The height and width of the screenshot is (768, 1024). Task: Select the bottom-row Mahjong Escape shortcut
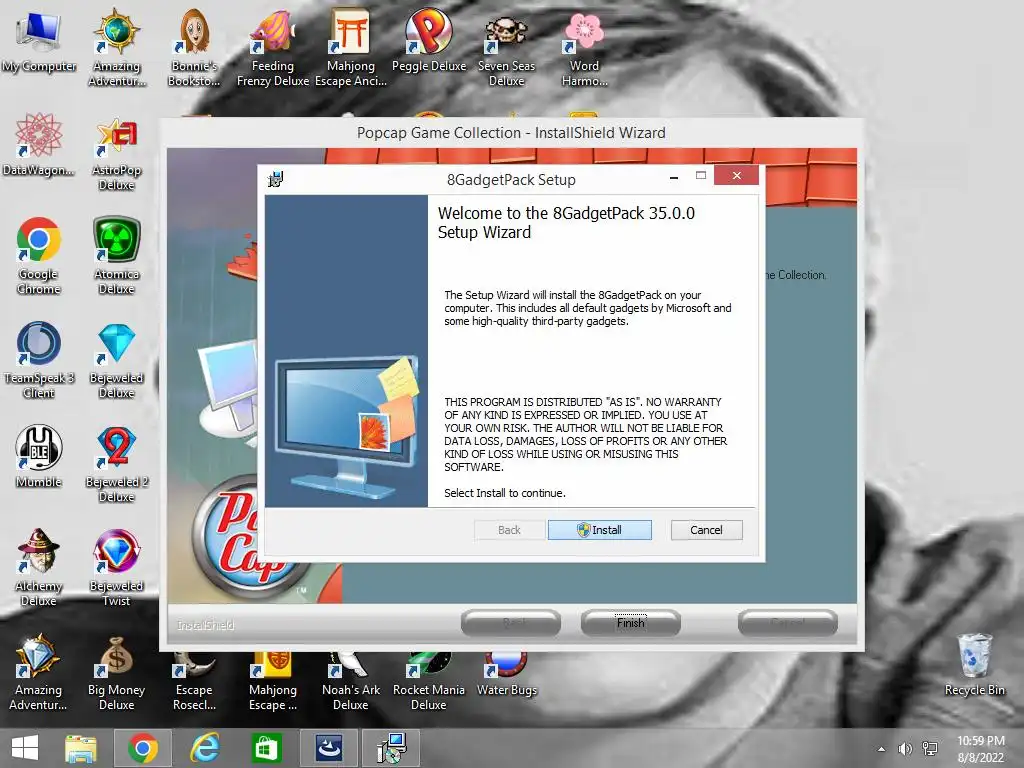tap(272, 680)
